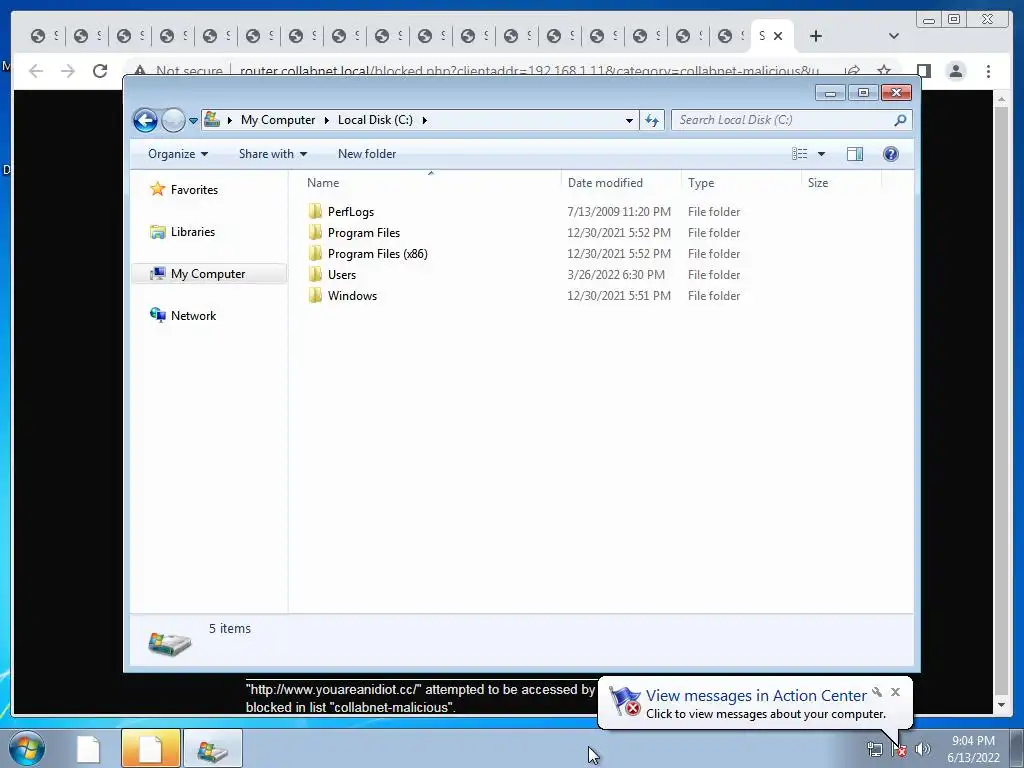Click the Chrome address bar URL

tap(529, 71)
